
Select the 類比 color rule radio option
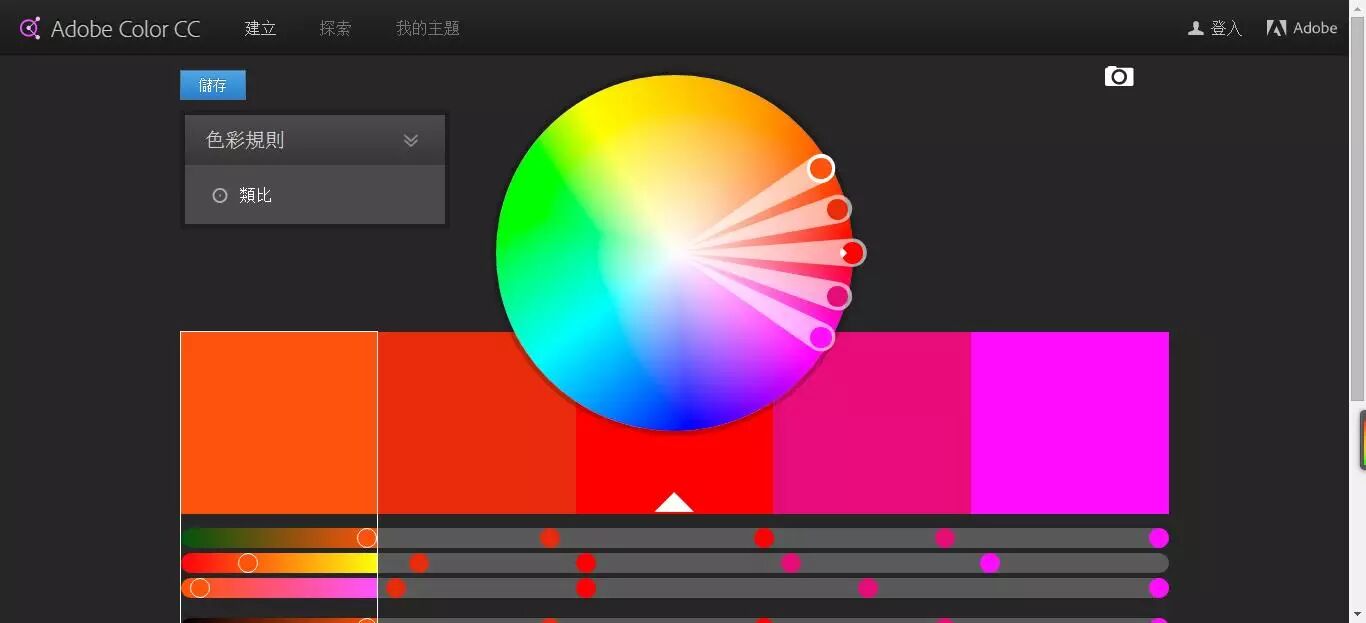(x=220, y=195)
